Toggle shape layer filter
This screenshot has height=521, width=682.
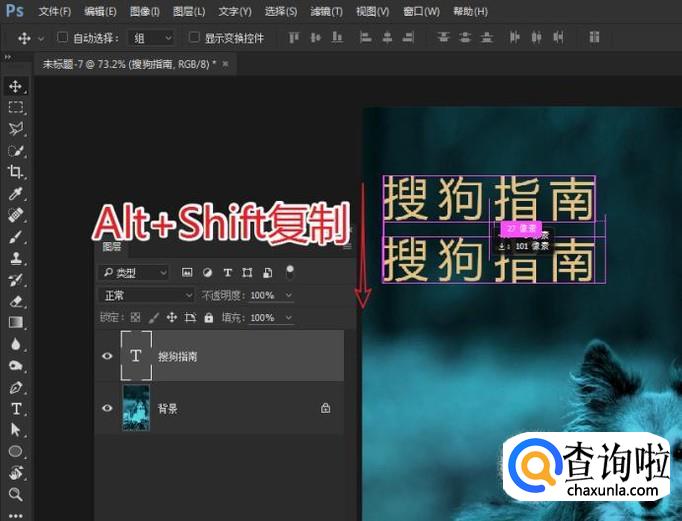pos(247,273)
